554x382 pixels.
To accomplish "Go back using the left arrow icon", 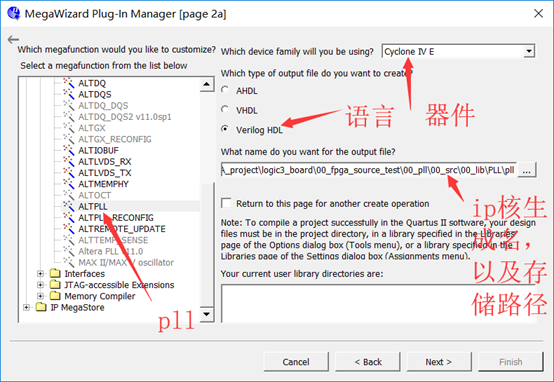I will pos(13,39).
